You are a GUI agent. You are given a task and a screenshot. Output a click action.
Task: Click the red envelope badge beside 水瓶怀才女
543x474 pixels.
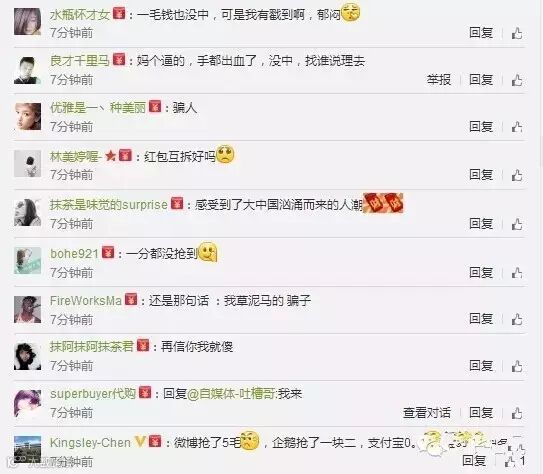coord(119,14)
